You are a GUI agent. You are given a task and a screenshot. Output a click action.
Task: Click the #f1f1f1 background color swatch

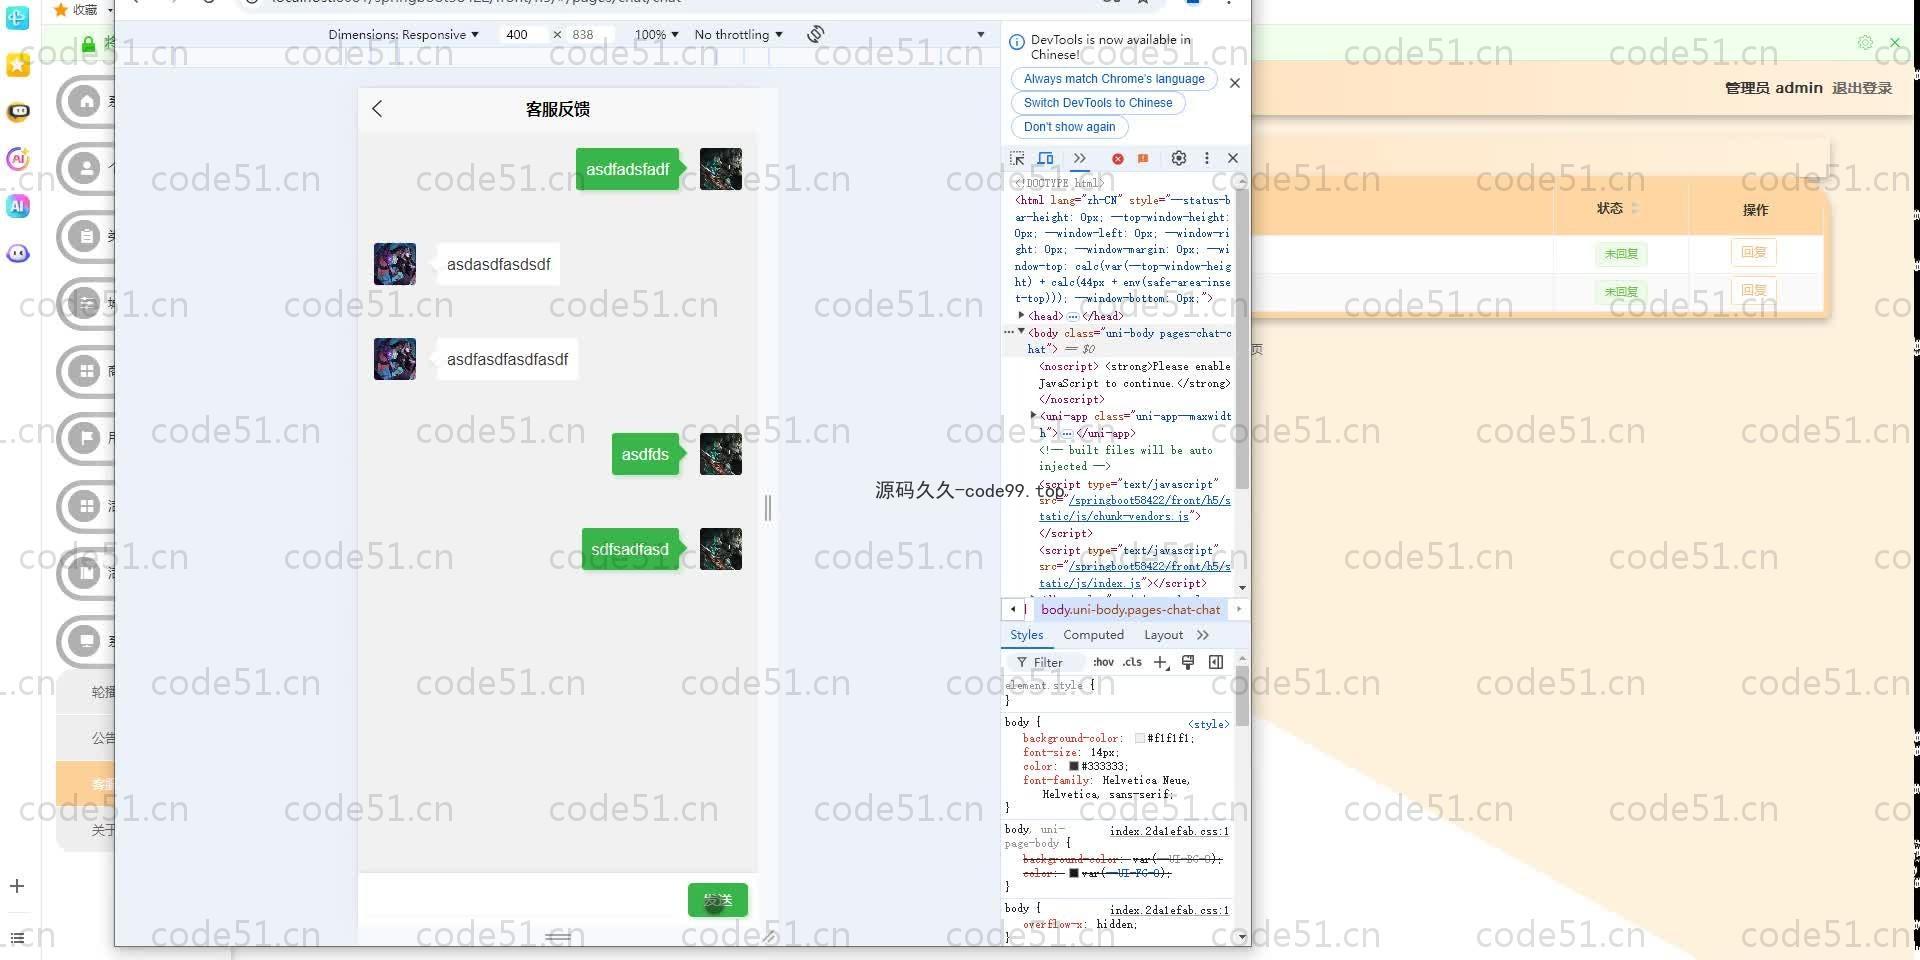click(x=1140, y=738)
